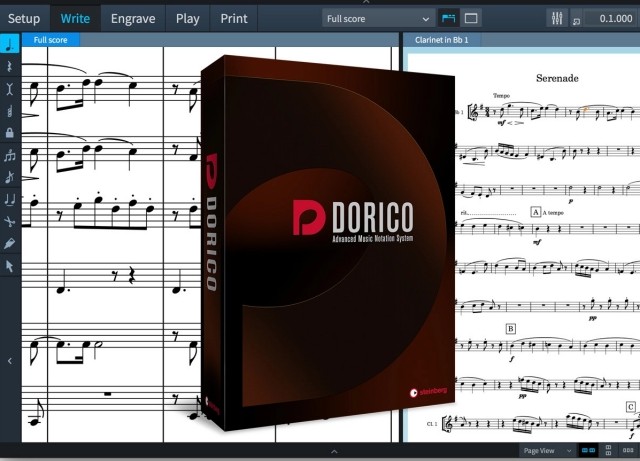Select the tie notes tool
This screenshot has width=640, height=461.
(10, 199)
